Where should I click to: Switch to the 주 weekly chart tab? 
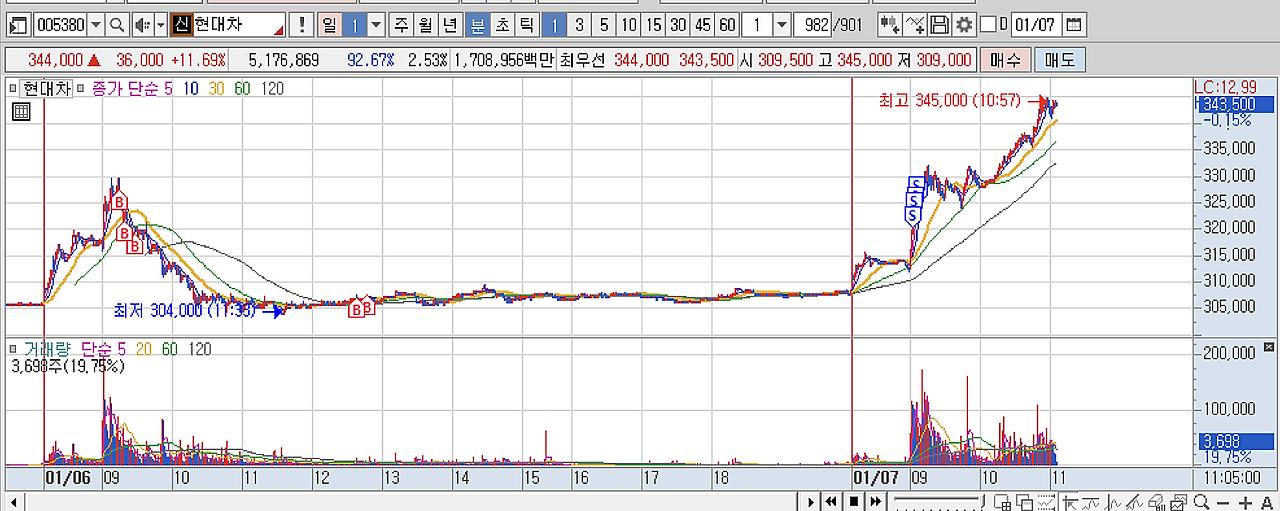pos(401,25)
